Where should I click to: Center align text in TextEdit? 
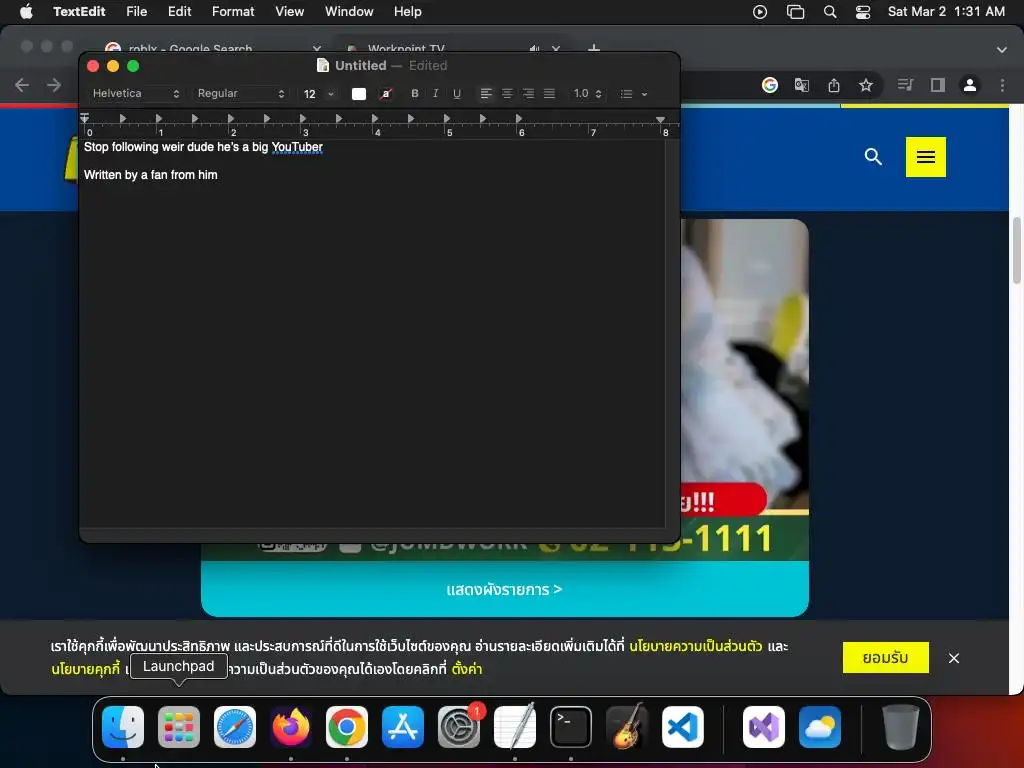[507, 93]
